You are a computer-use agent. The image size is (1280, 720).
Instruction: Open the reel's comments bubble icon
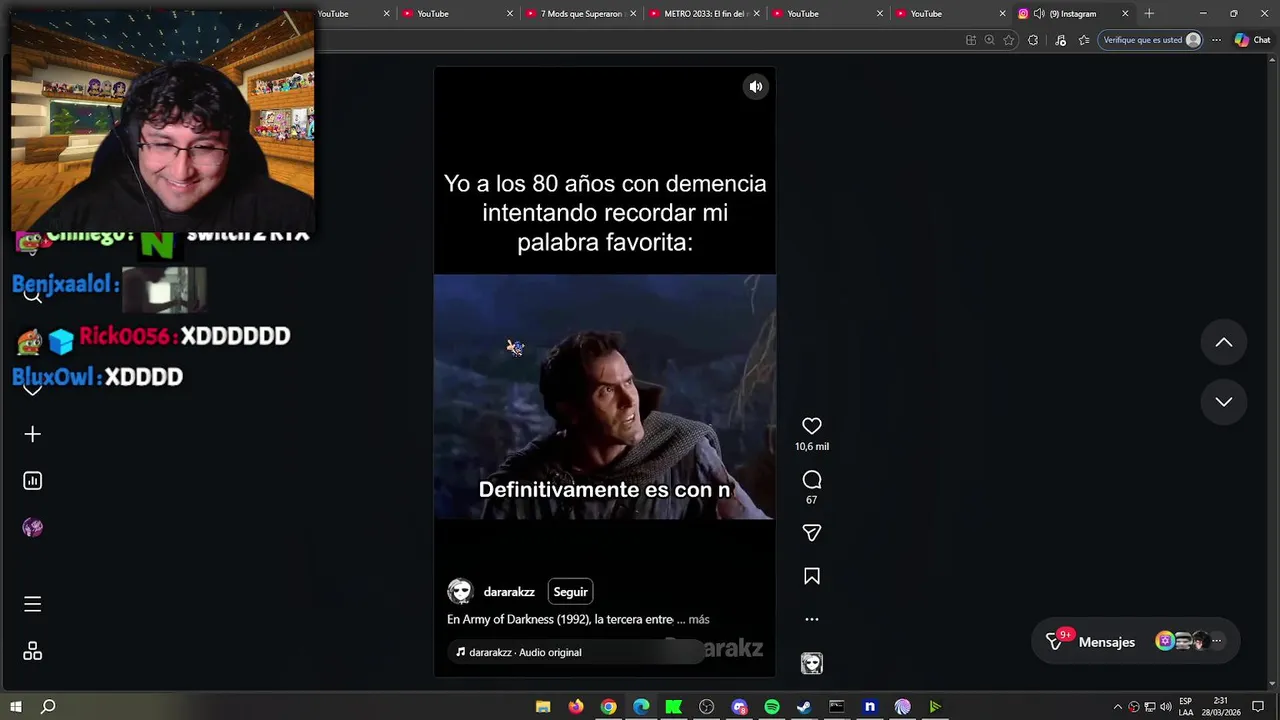(x=812, y=480)
